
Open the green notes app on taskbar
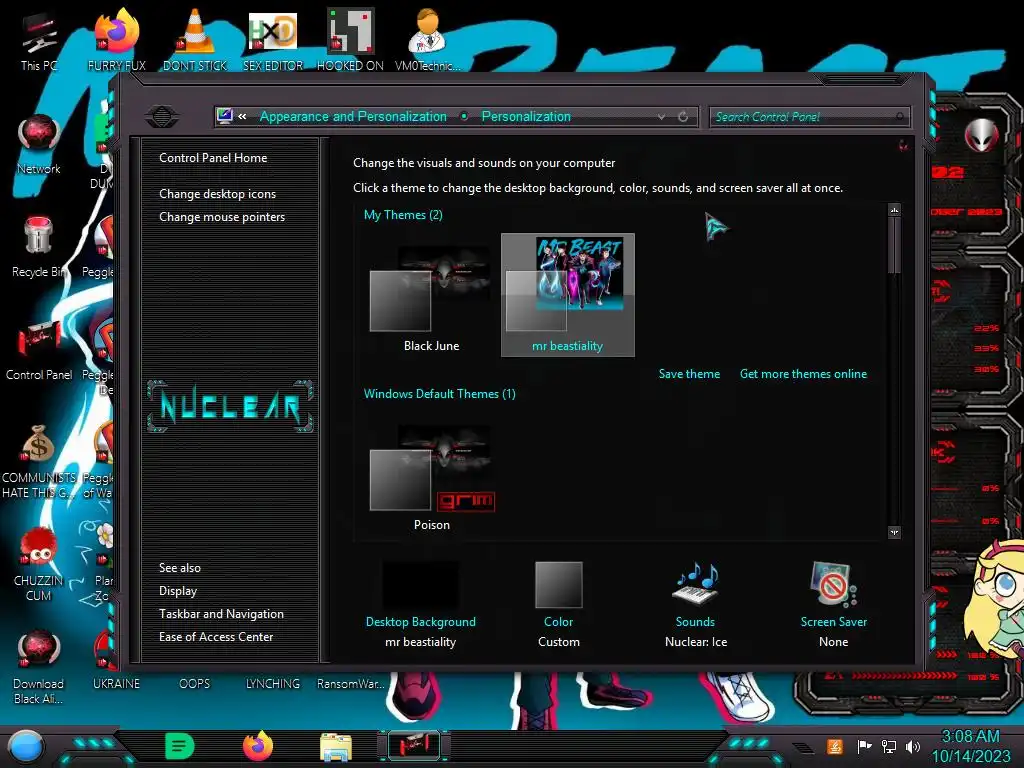click(180, 746)
